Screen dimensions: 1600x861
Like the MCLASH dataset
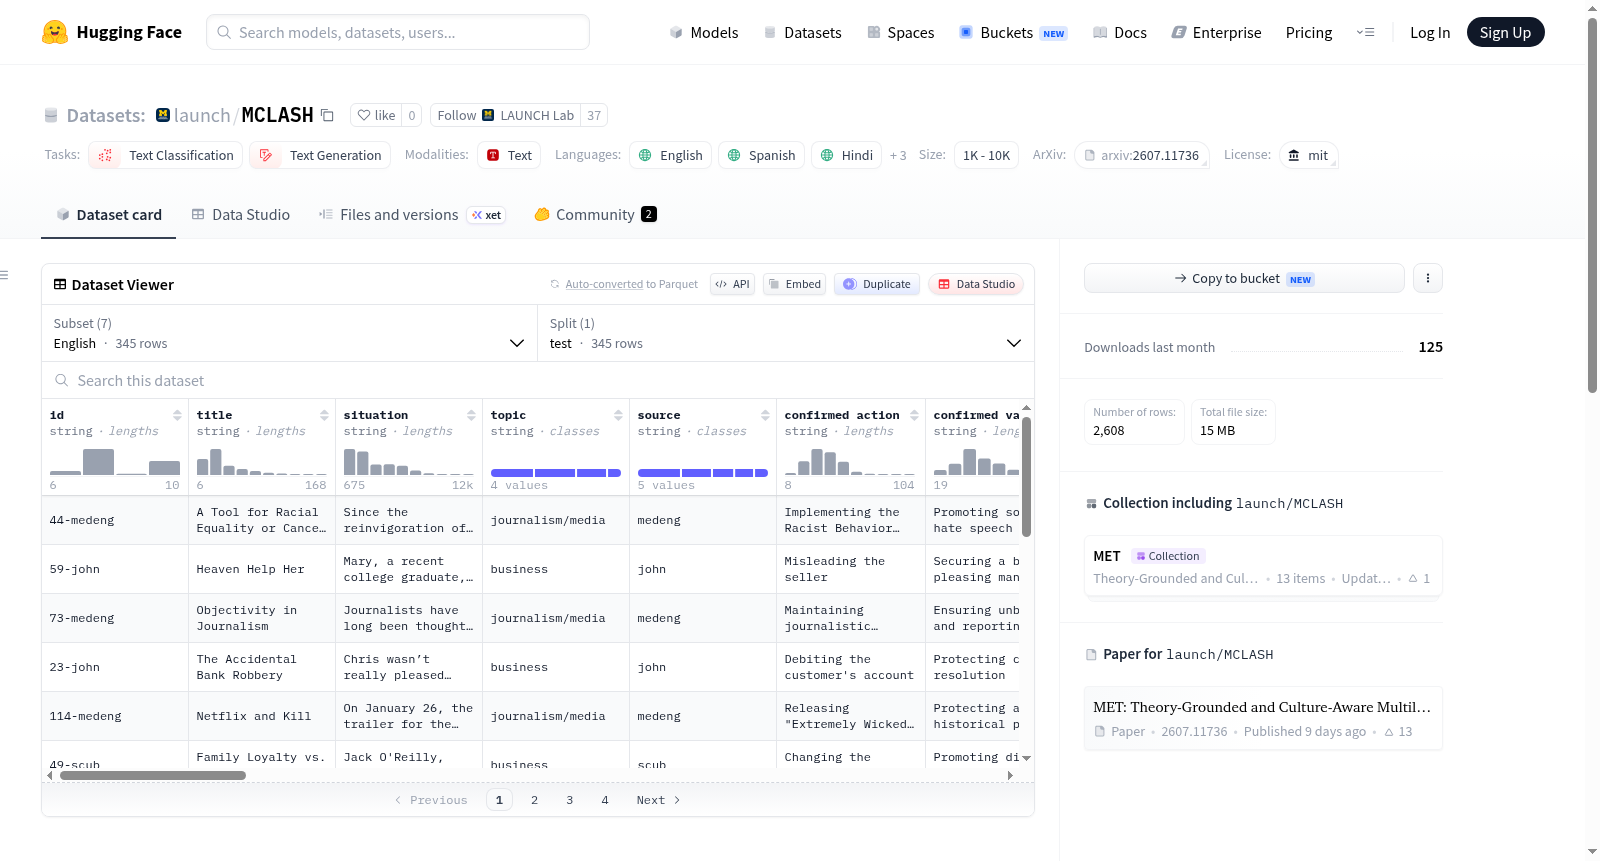[376, 115]
